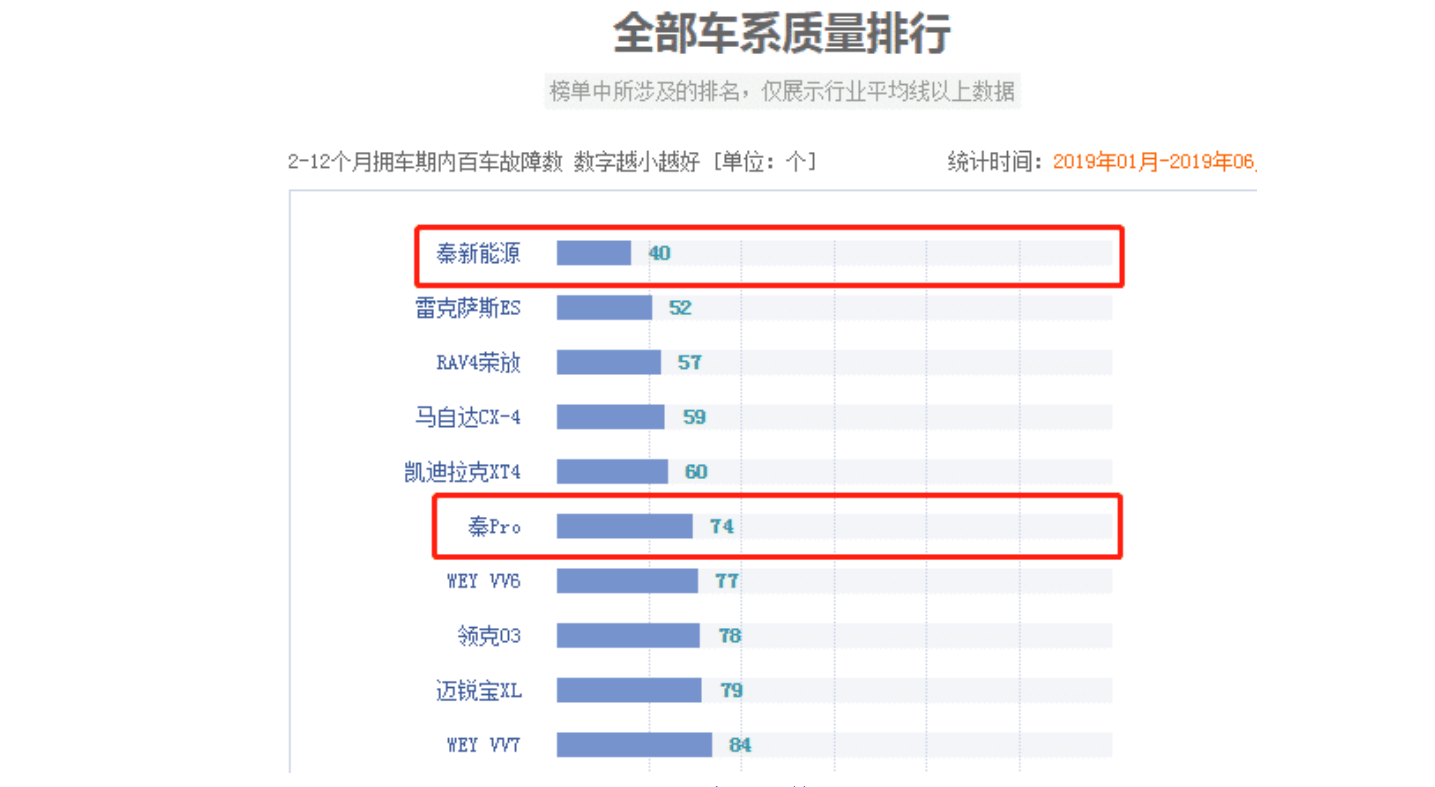
Task: Click the 秦新能源 car label
Action: (x=478, y=253)
